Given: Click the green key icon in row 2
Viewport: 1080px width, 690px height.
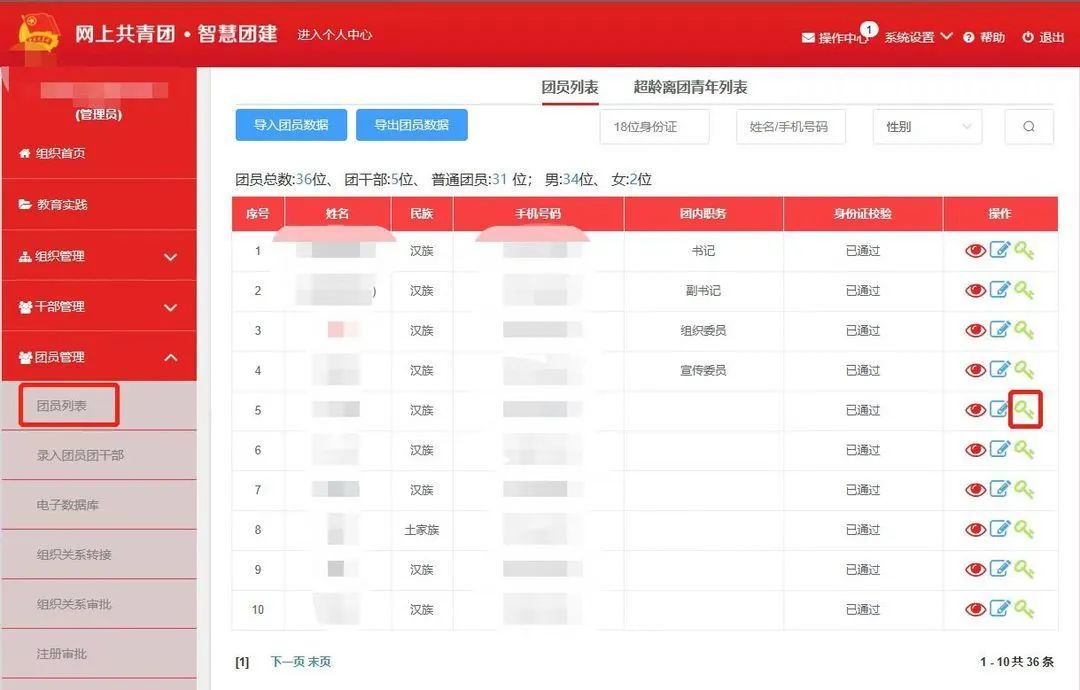Looking at the screenshot, I should pos(1024,291).
